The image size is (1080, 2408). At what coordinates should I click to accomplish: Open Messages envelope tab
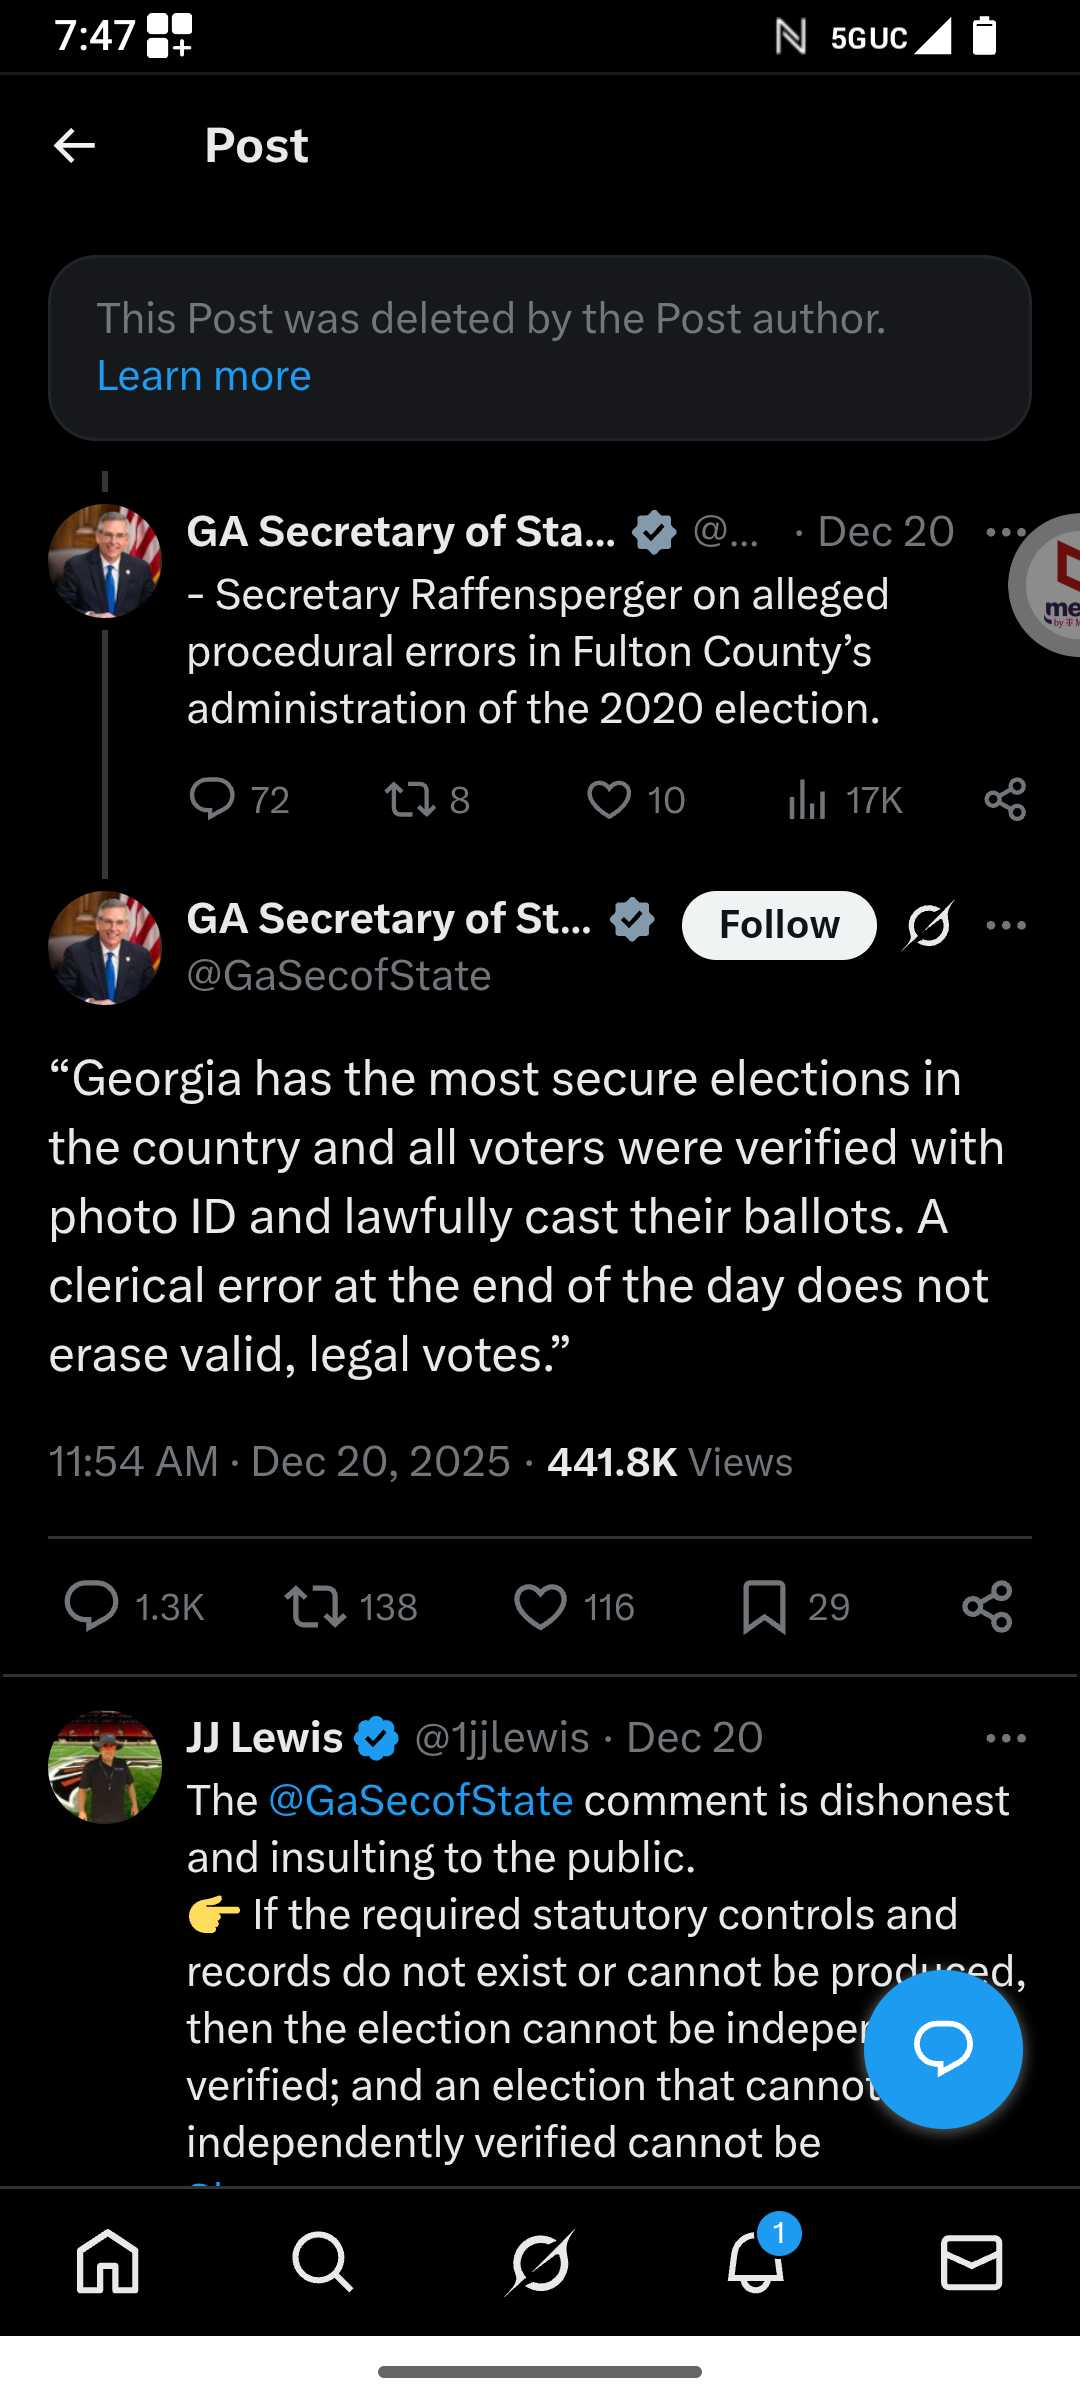pyautogui.click(x=971, y=2261)
